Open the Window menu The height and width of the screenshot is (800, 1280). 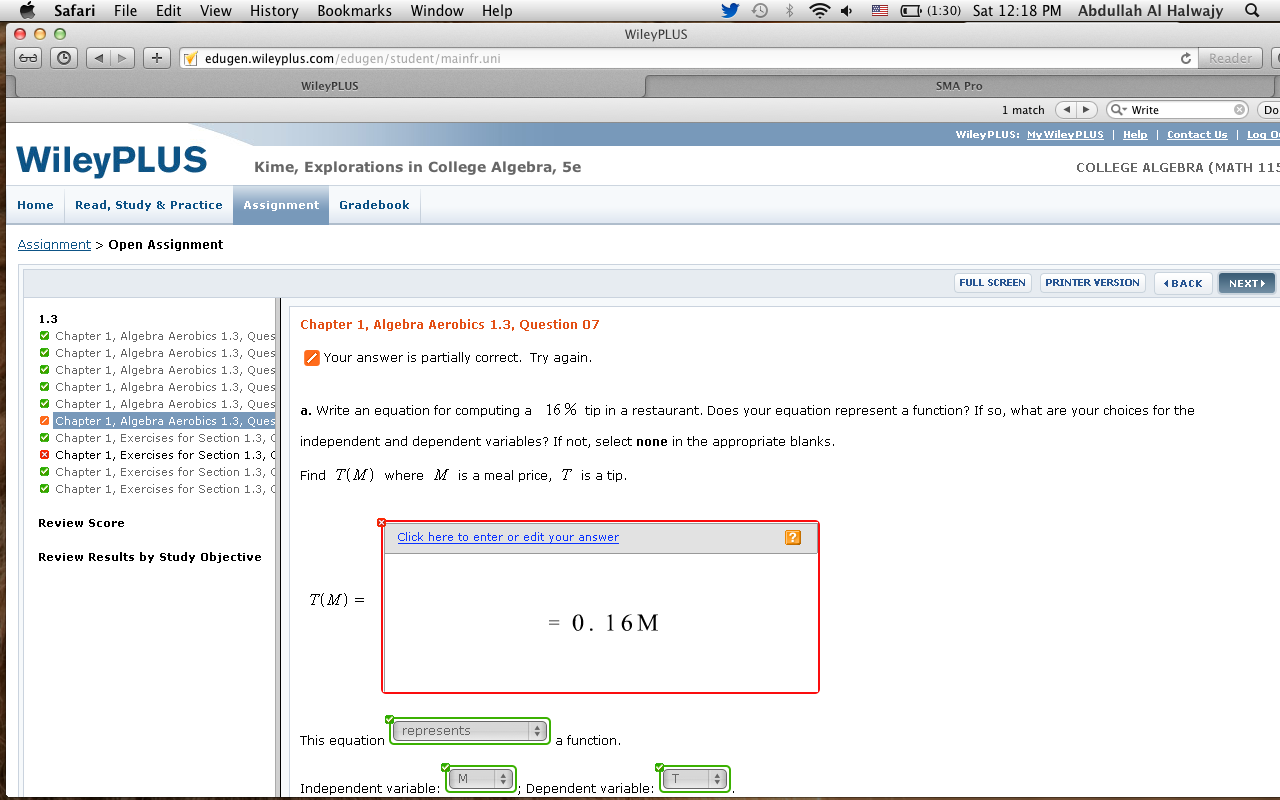tap(437, 11)
